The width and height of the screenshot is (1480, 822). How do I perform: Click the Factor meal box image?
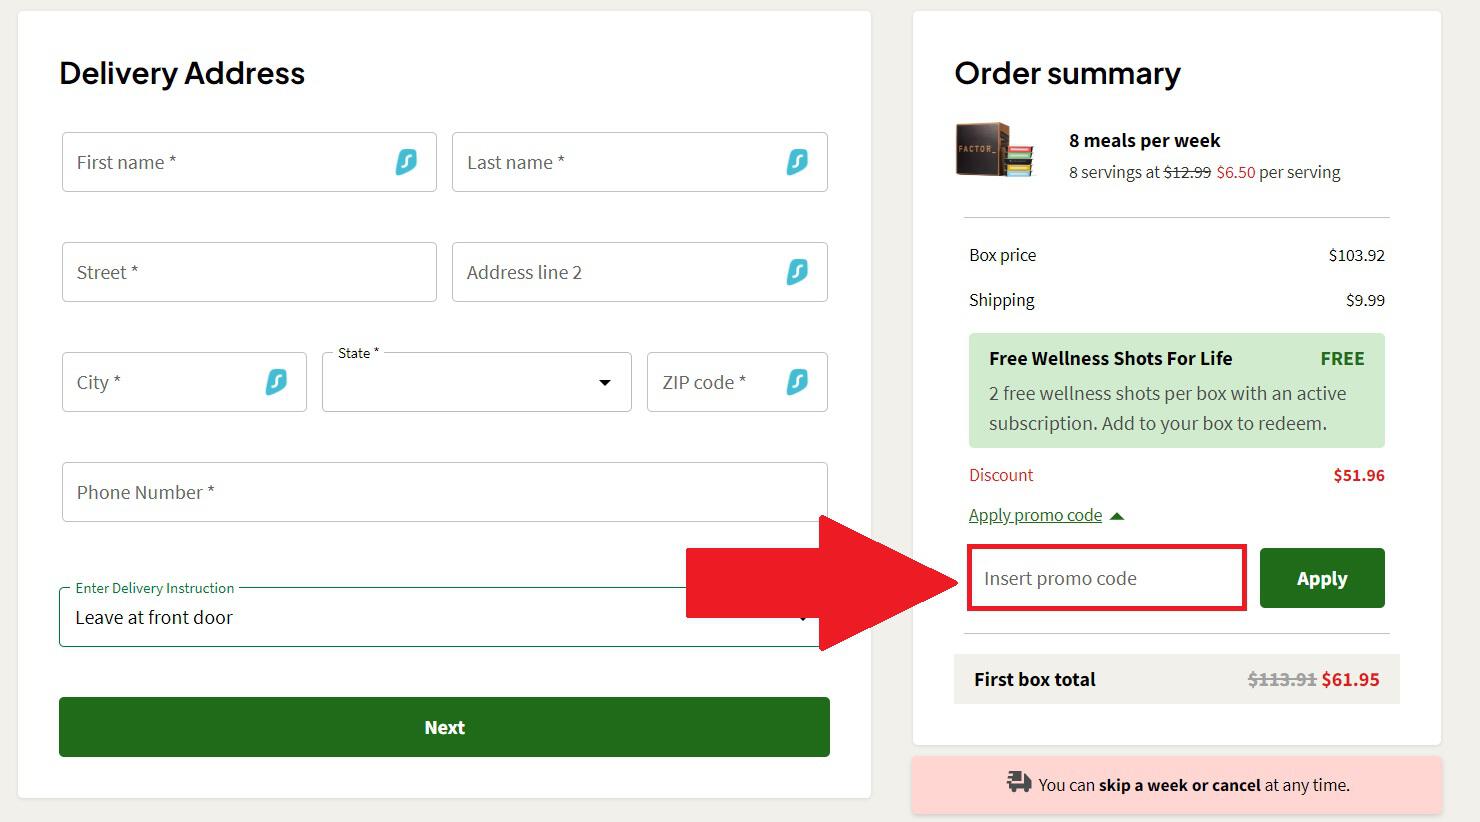[994, 151]
